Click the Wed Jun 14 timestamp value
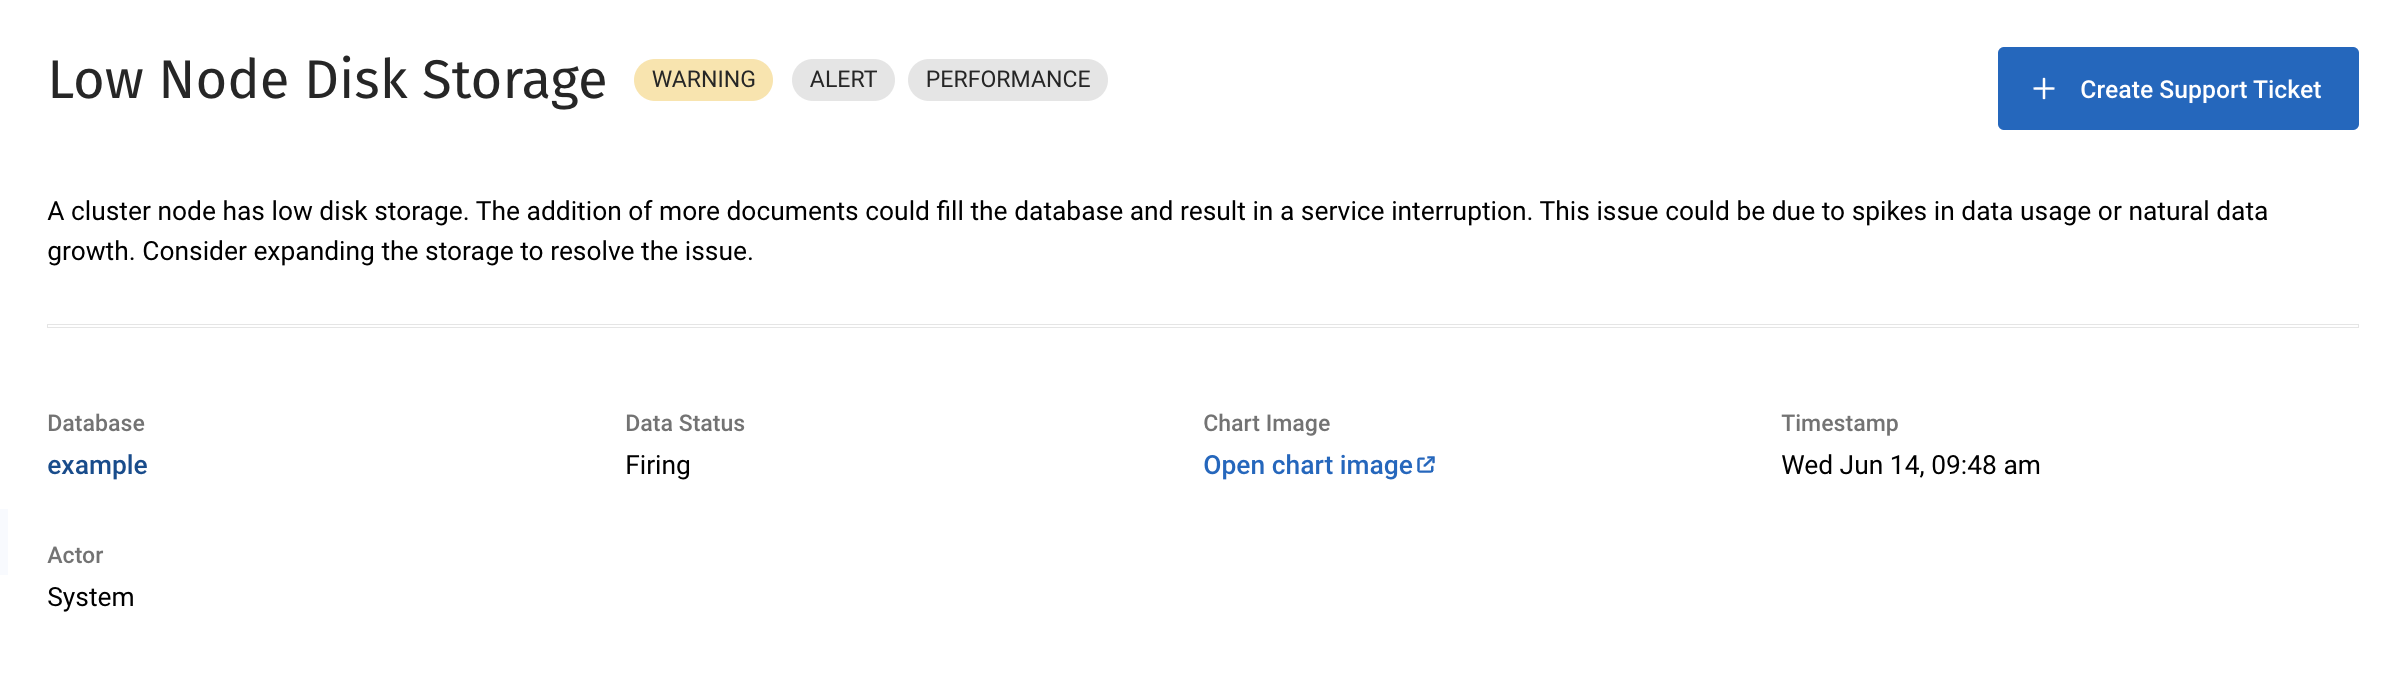The image size is (2396, 686). click(x=1910, y=465)
